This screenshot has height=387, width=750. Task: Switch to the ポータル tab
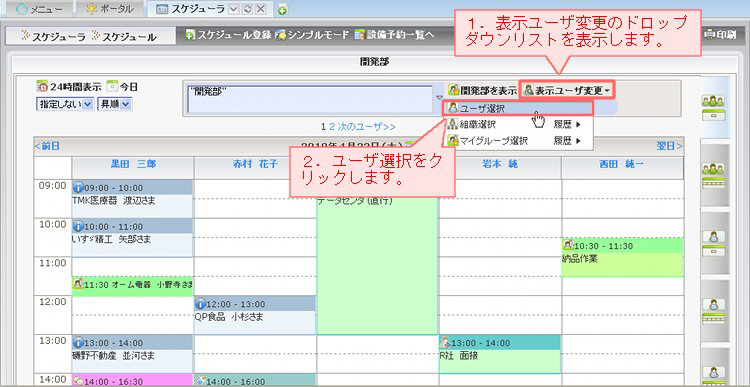coord(109,9)
